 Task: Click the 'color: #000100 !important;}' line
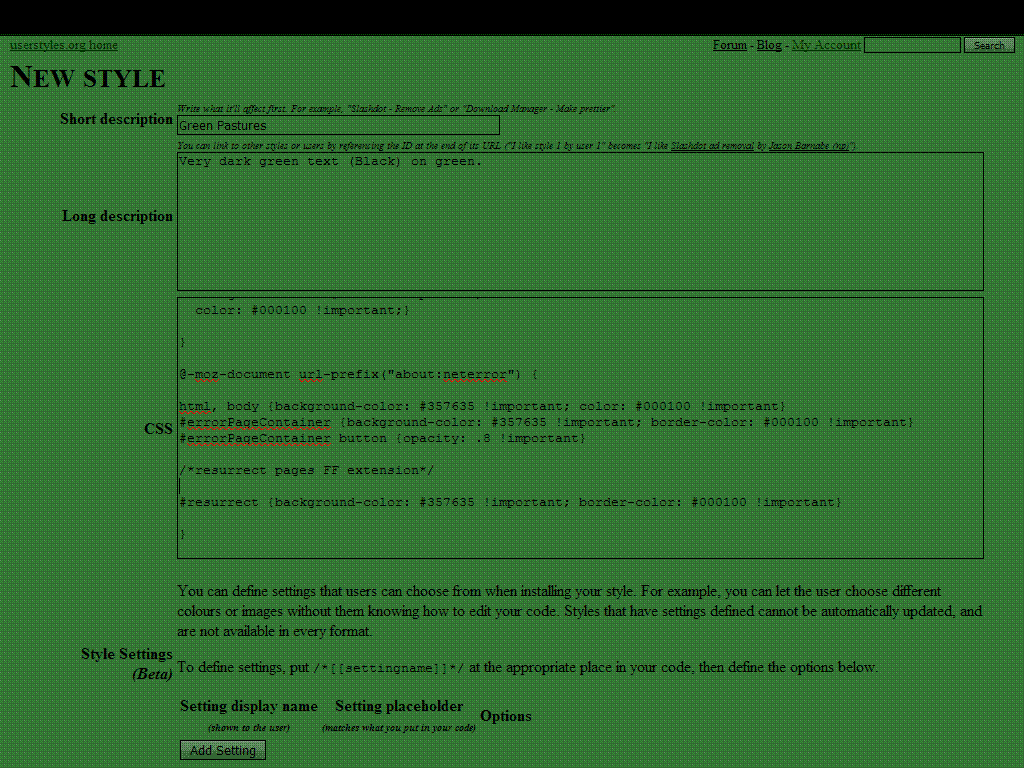302,310
